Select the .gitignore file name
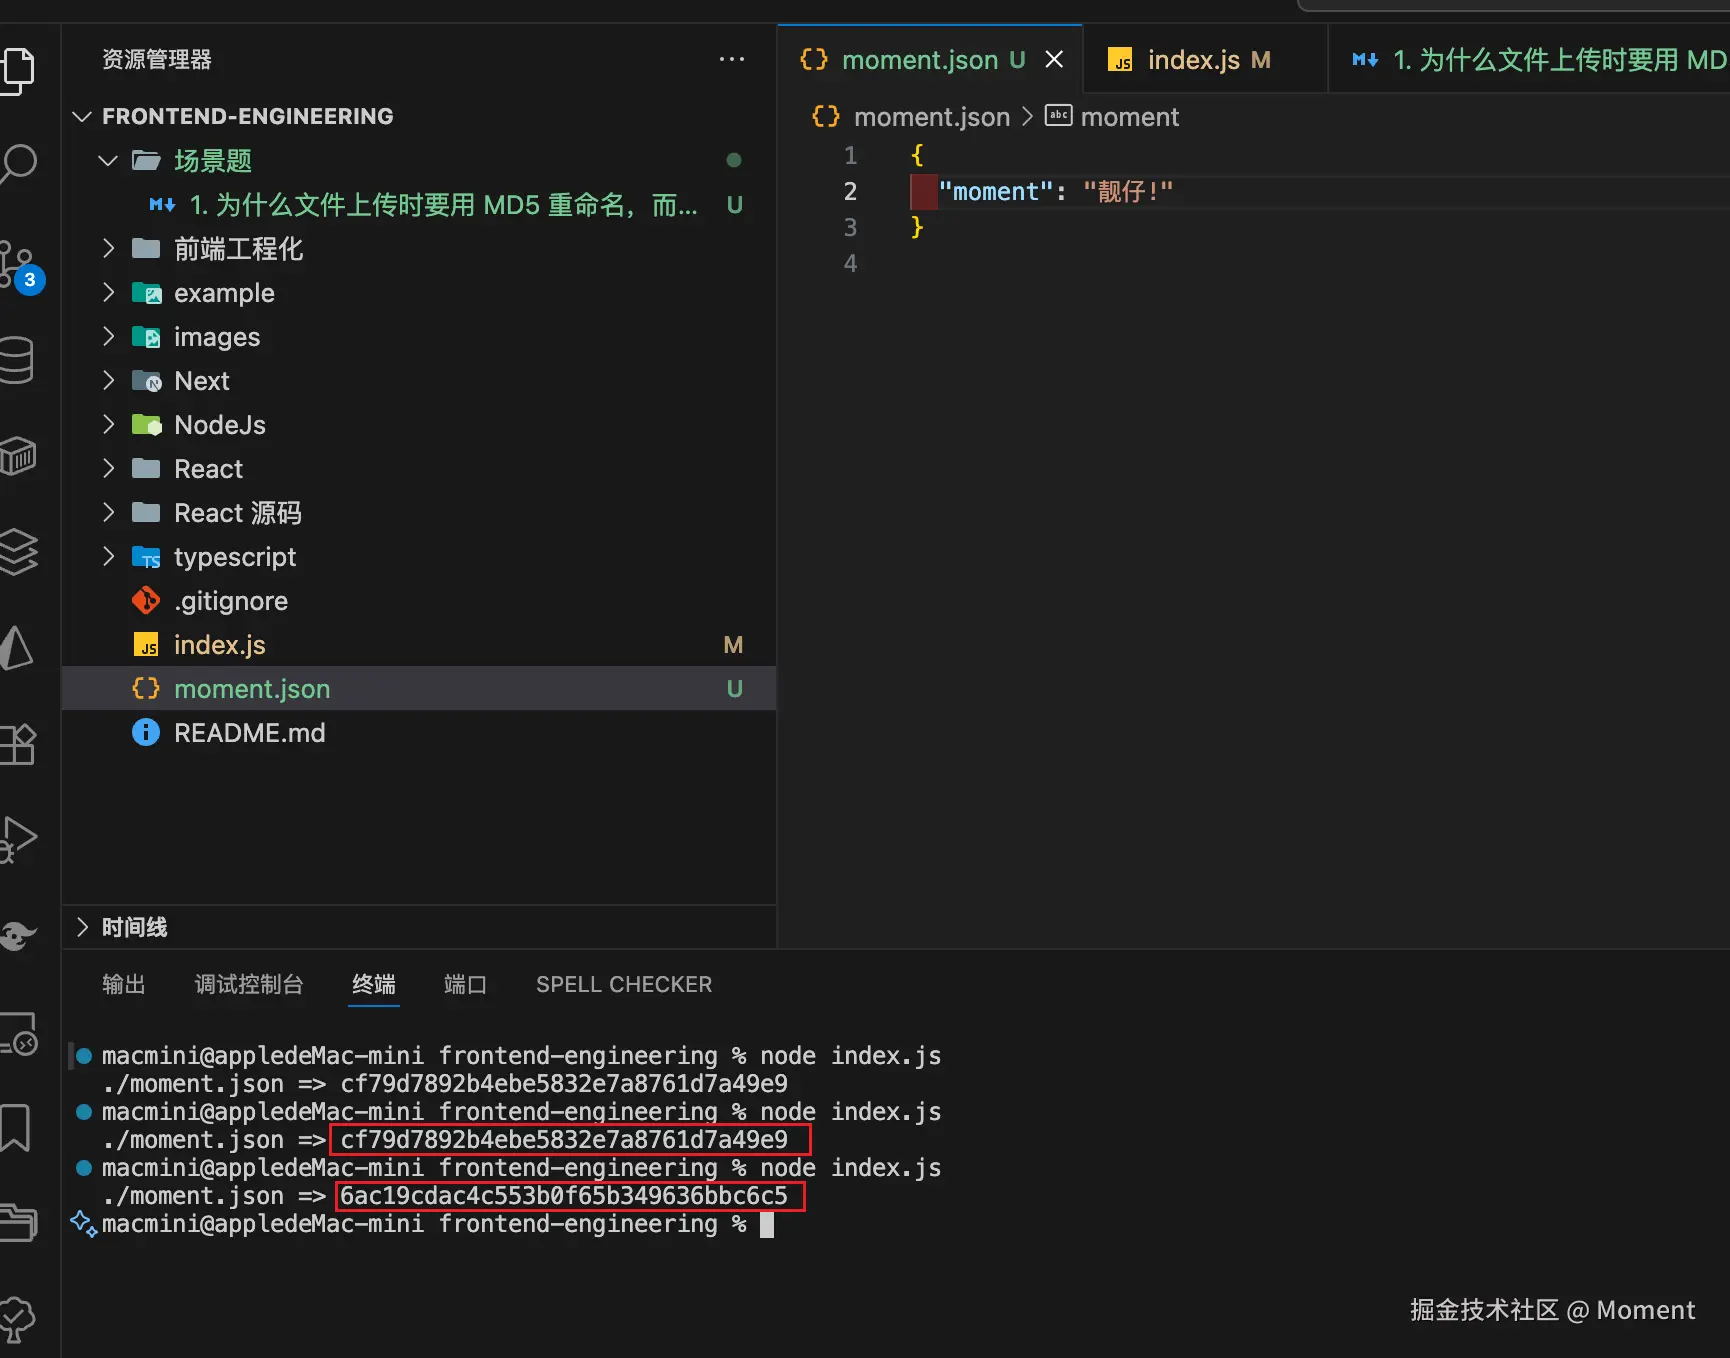Image resolution: width=1730 pixels, height=1358 pixels. 231,601
